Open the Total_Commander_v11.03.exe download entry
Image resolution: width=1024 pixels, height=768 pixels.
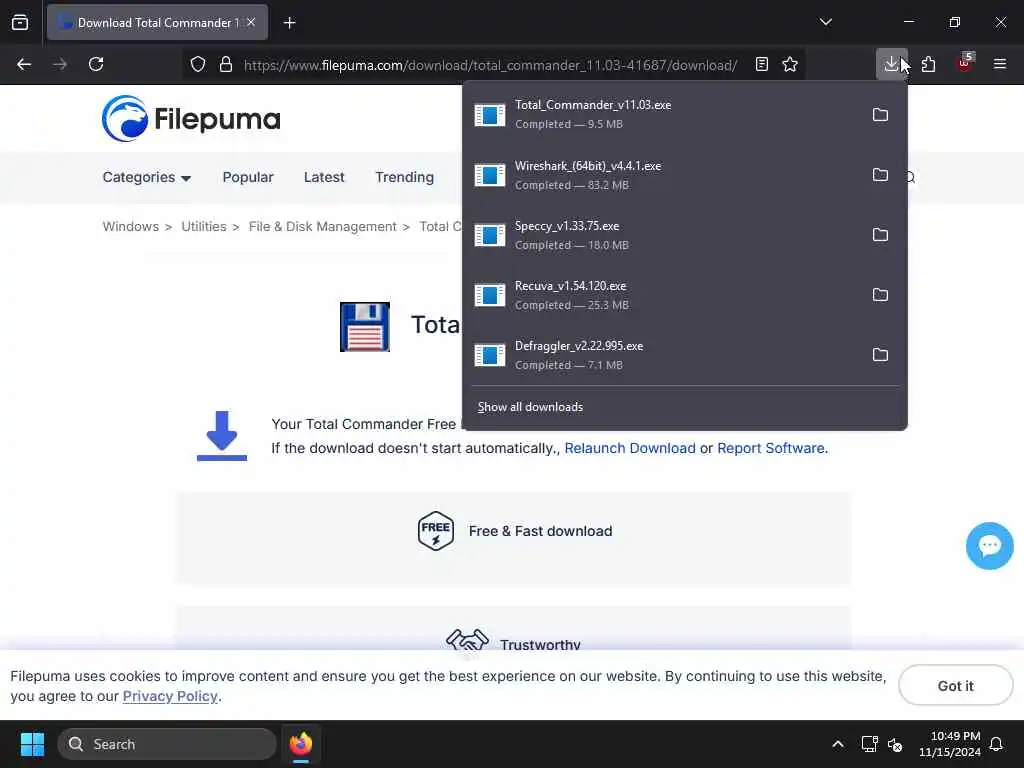coord(663,115)
